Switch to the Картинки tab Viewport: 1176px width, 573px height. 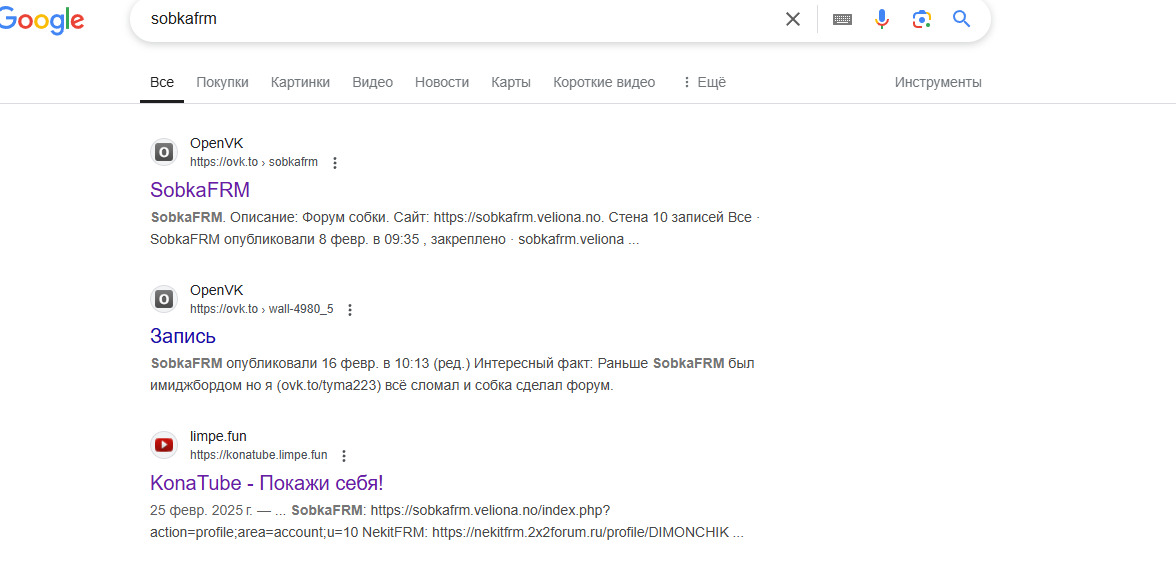pos(300,82)
